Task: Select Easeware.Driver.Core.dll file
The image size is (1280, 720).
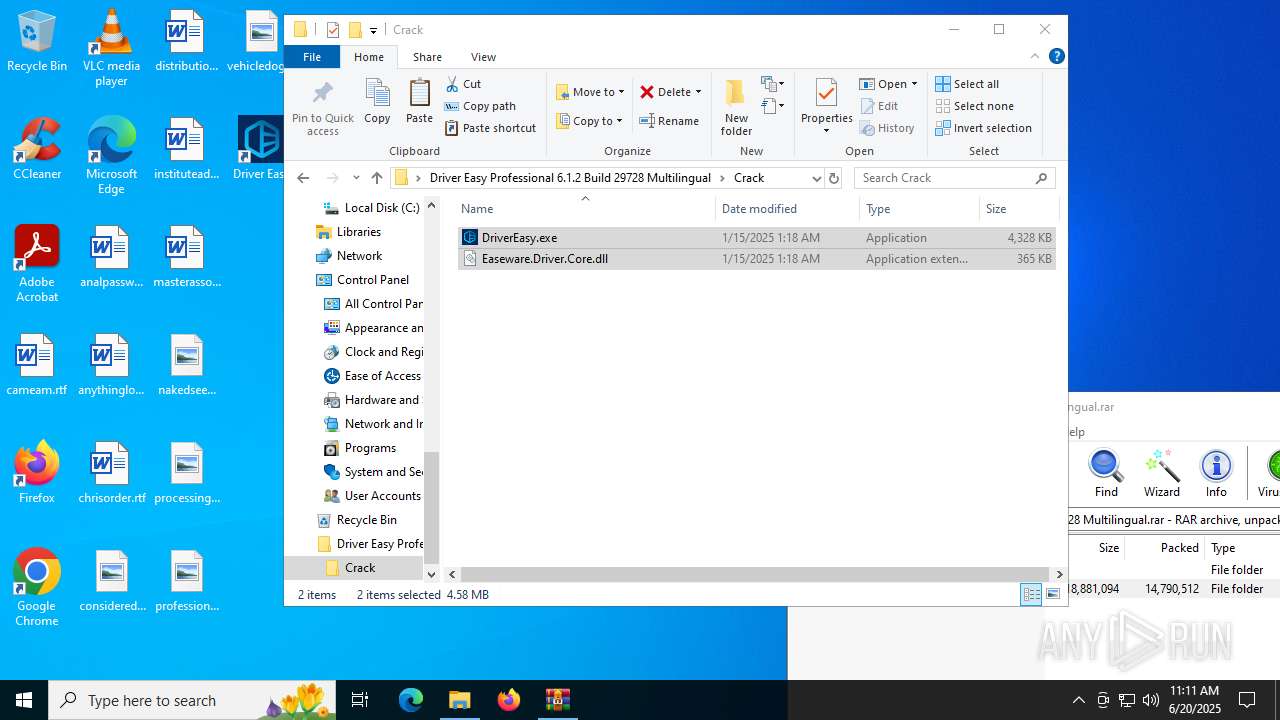Action: click(x=757, y=259)
